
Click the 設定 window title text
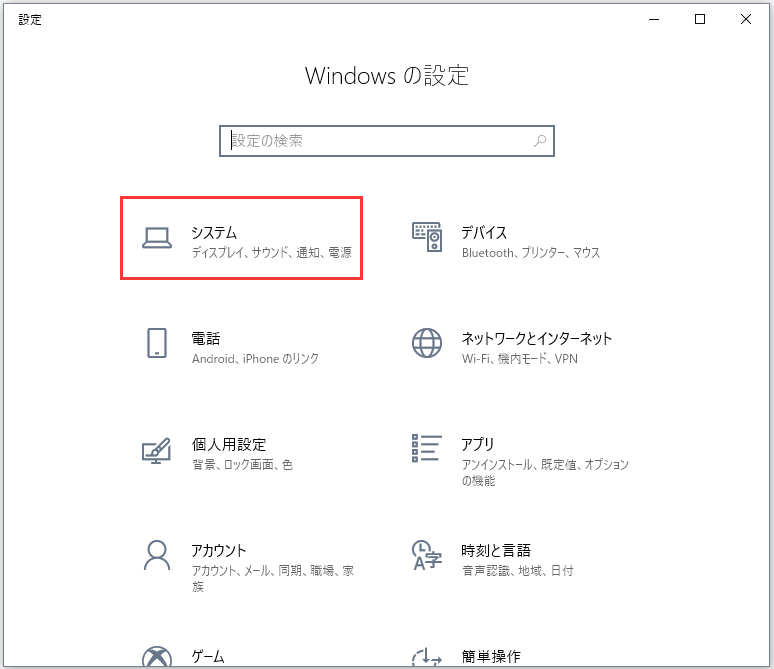[x=30, y=20]
